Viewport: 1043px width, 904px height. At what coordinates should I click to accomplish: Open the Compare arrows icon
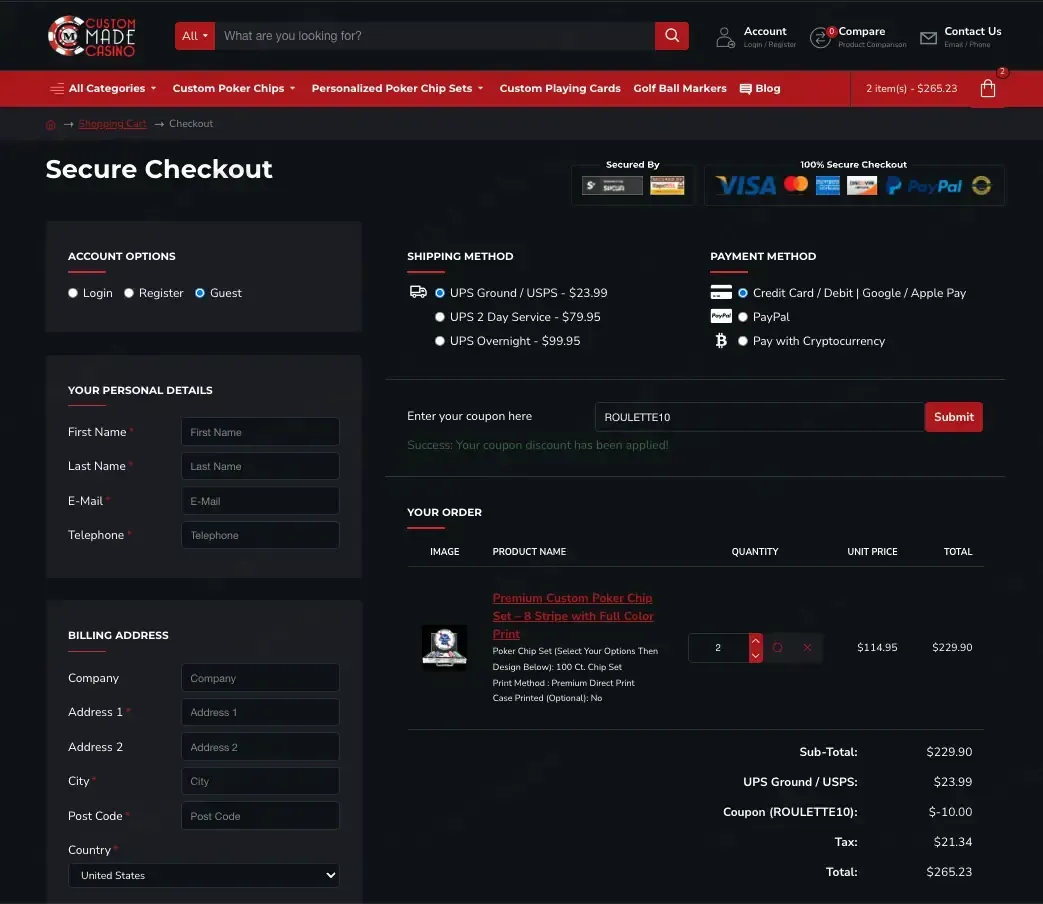(x=820, y=37)
